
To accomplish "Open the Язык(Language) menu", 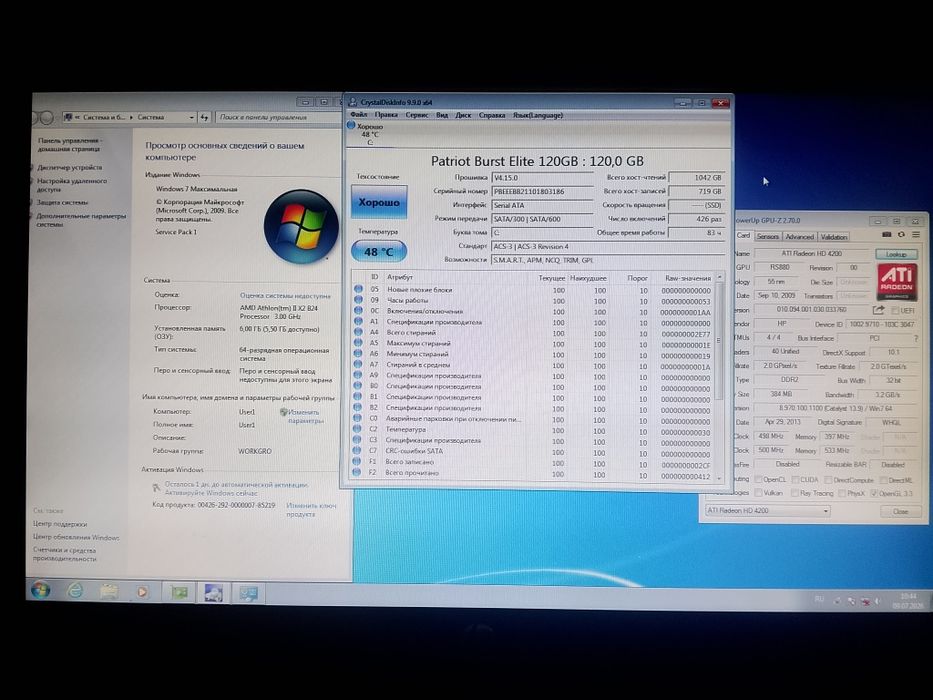I will tap(537, 115).
